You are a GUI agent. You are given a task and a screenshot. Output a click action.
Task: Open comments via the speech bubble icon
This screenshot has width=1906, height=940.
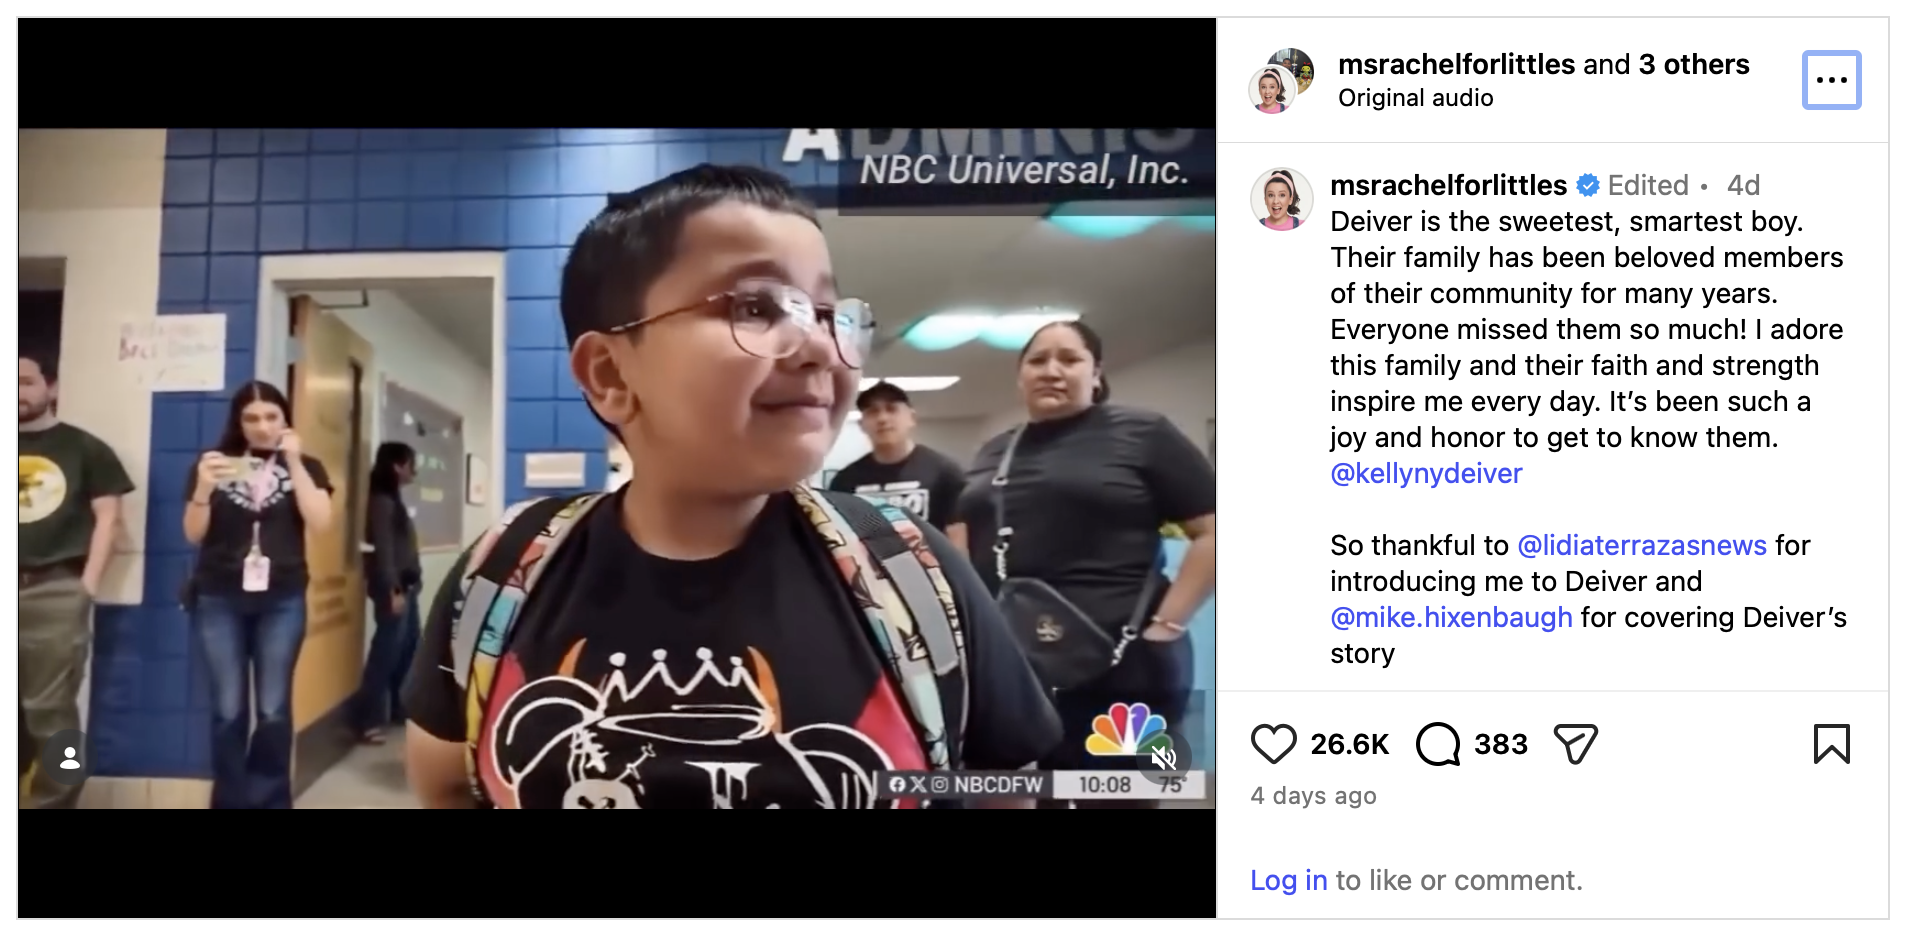[1438, 744]
